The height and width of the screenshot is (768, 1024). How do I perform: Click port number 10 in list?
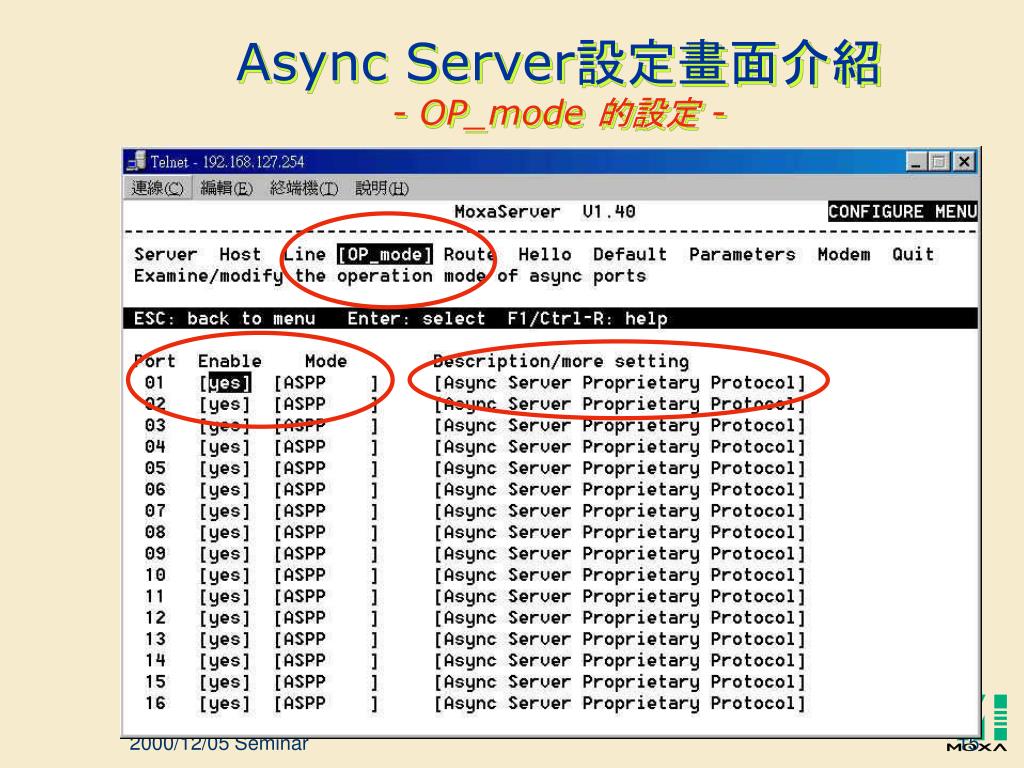pos(155,575)
